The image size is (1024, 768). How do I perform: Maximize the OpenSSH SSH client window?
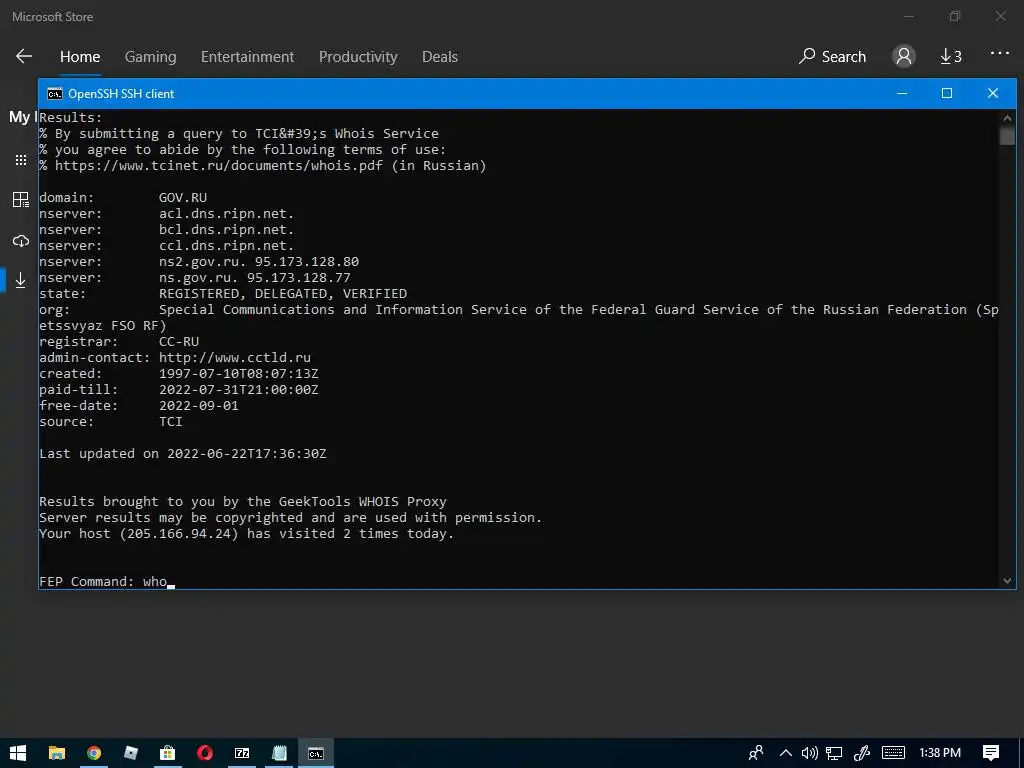point(946,93)
